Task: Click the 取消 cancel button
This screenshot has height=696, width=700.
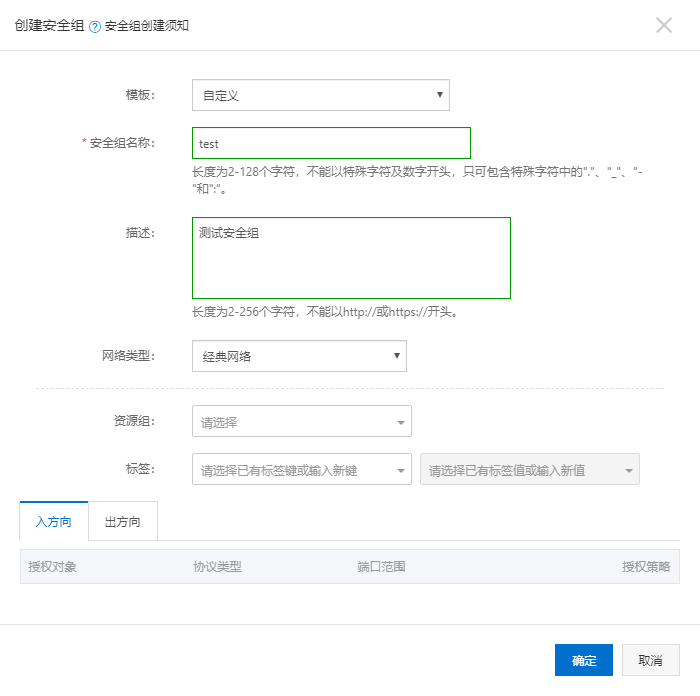Action: click(x=650, y=660)
